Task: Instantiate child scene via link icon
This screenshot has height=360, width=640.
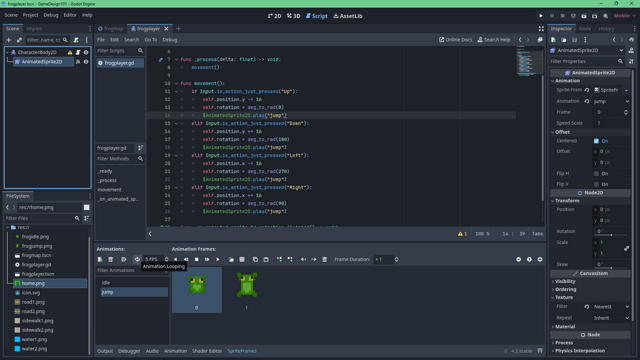Action: [19, 40]
